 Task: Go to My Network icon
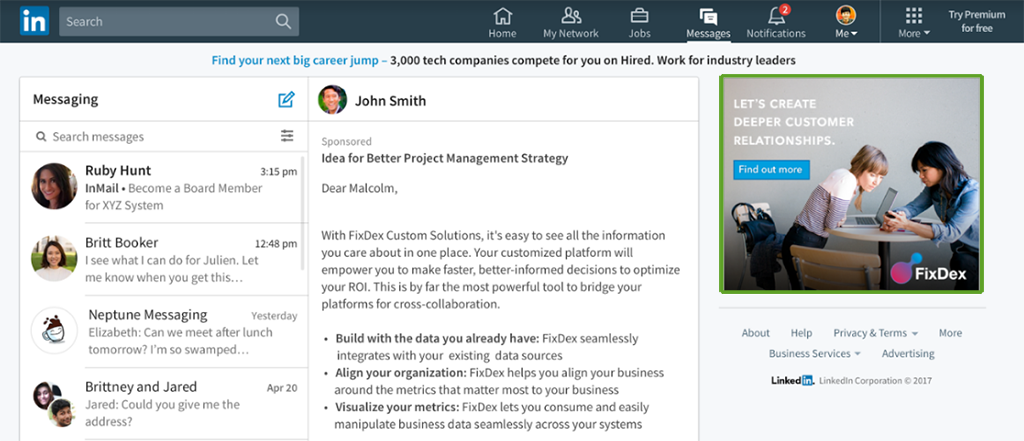[x=571, y=16]
